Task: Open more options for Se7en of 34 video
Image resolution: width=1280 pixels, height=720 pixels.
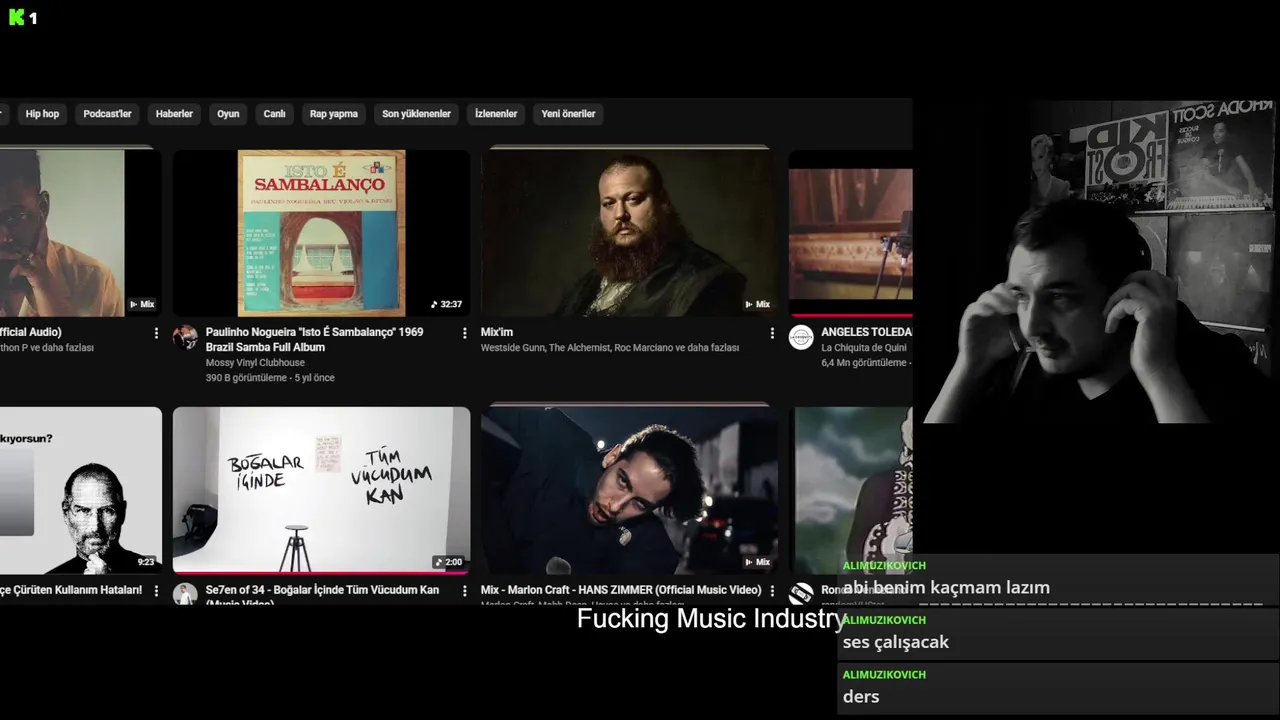Action: (x=464, y=591)
